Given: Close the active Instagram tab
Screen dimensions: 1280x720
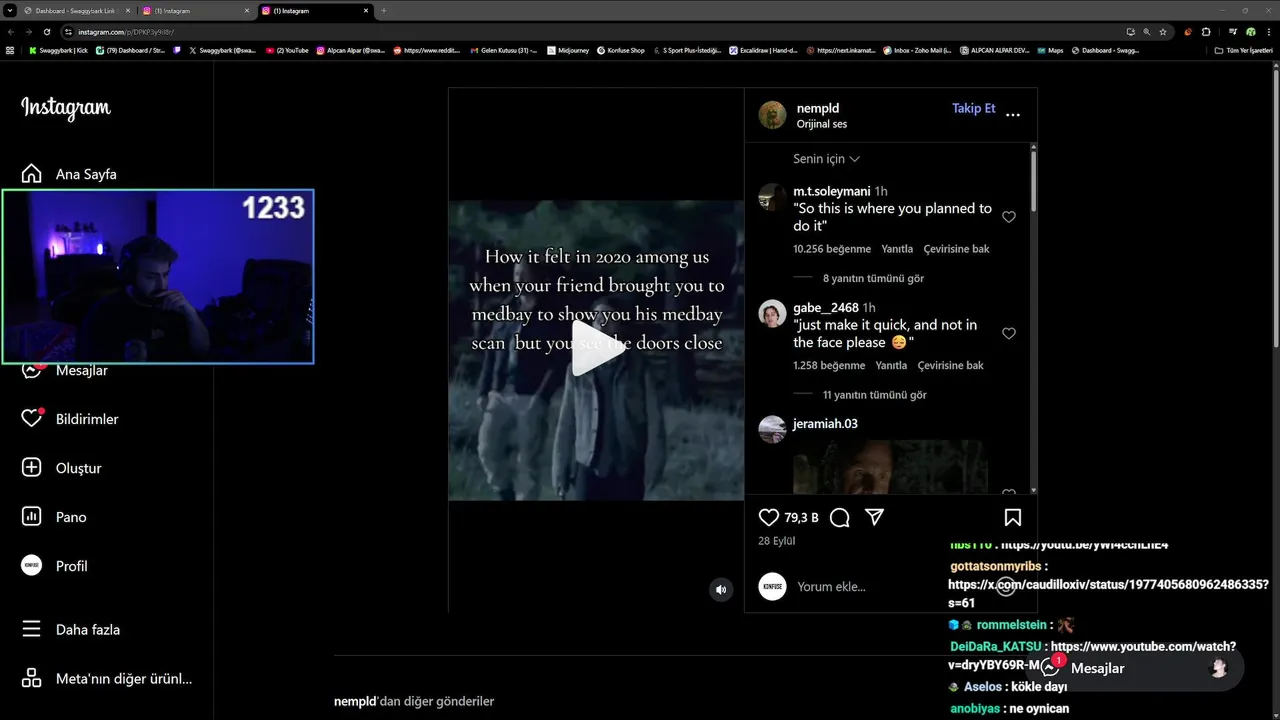Looking at the screenshot, I should click(x=366, y=10).
